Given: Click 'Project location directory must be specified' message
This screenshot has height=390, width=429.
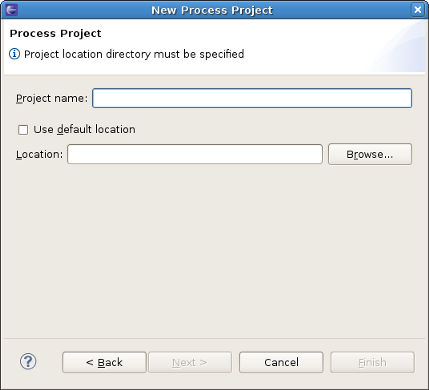Looking at the screenshot, I should coord(134,54).
